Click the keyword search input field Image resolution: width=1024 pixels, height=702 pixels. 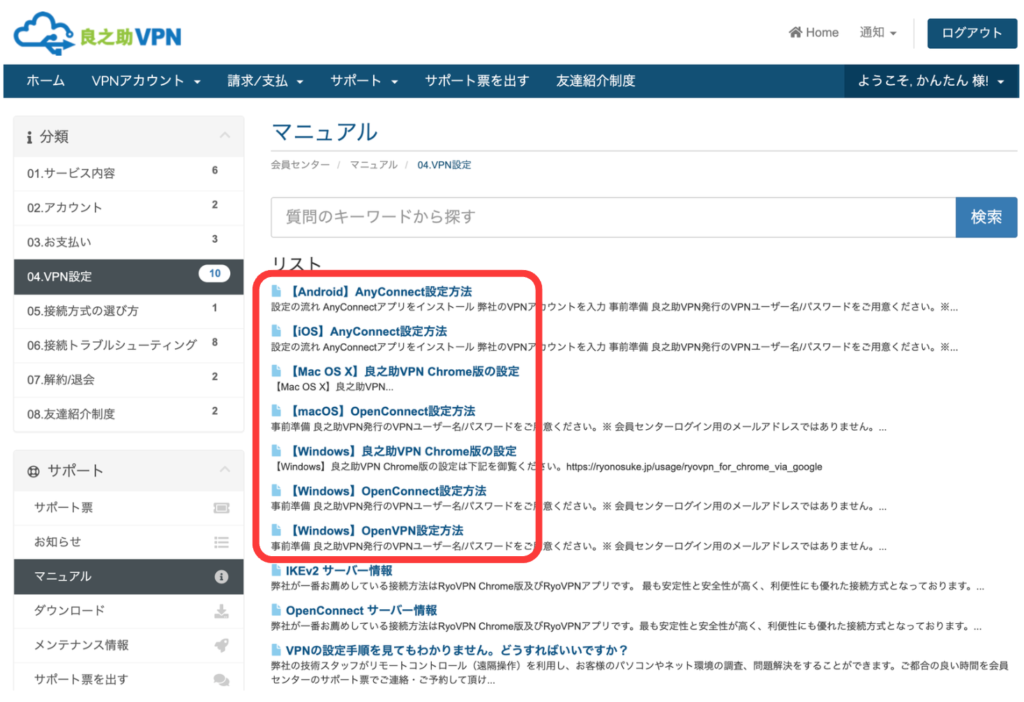pyautogui.click(x=612, y=217)
